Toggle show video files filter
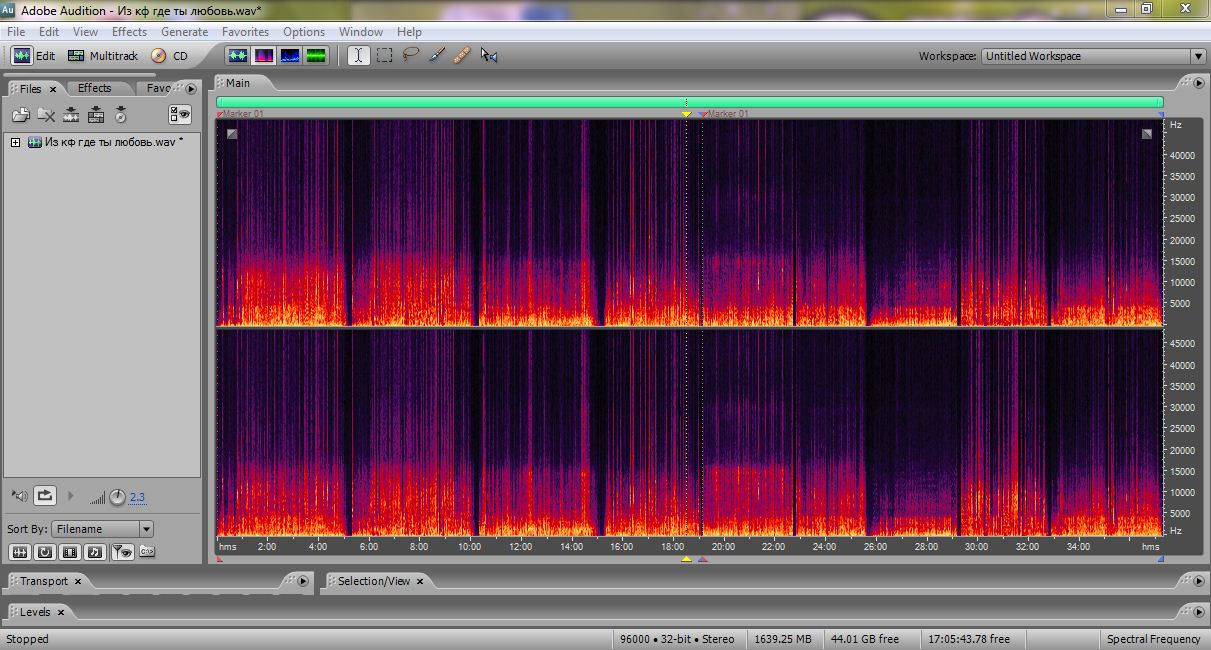Image resolution: width=1211 pixels, height=650 pixels. click(x=70, y=551)
